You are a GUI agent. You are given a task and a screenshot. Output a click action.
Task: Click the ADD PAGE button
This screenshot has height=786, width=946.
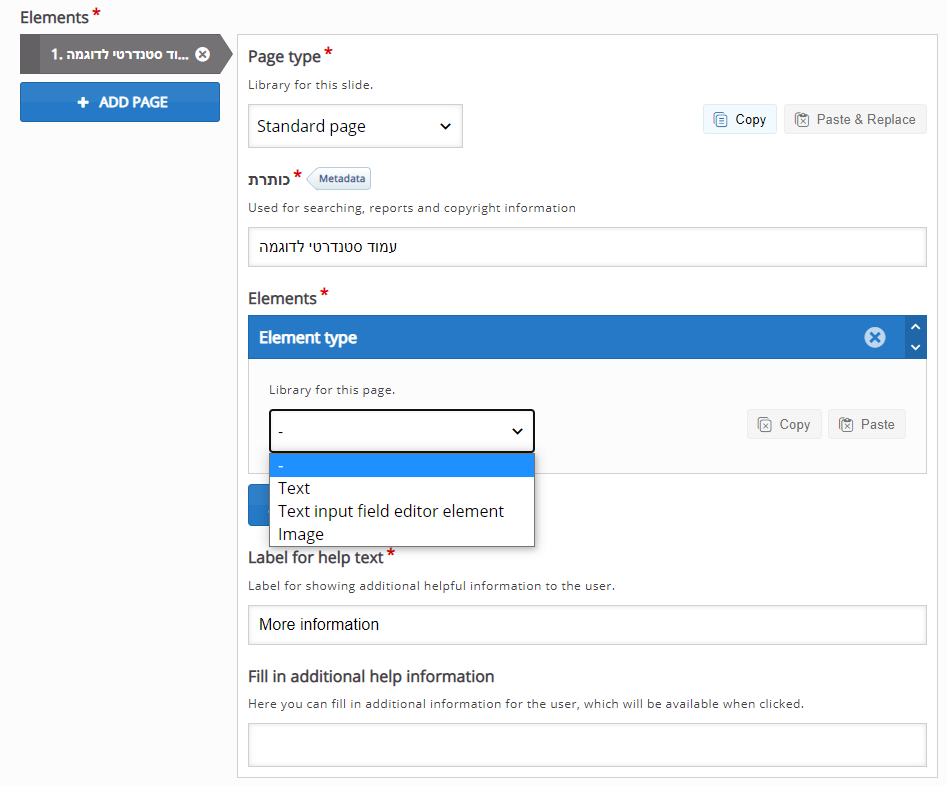coord(120,101)
